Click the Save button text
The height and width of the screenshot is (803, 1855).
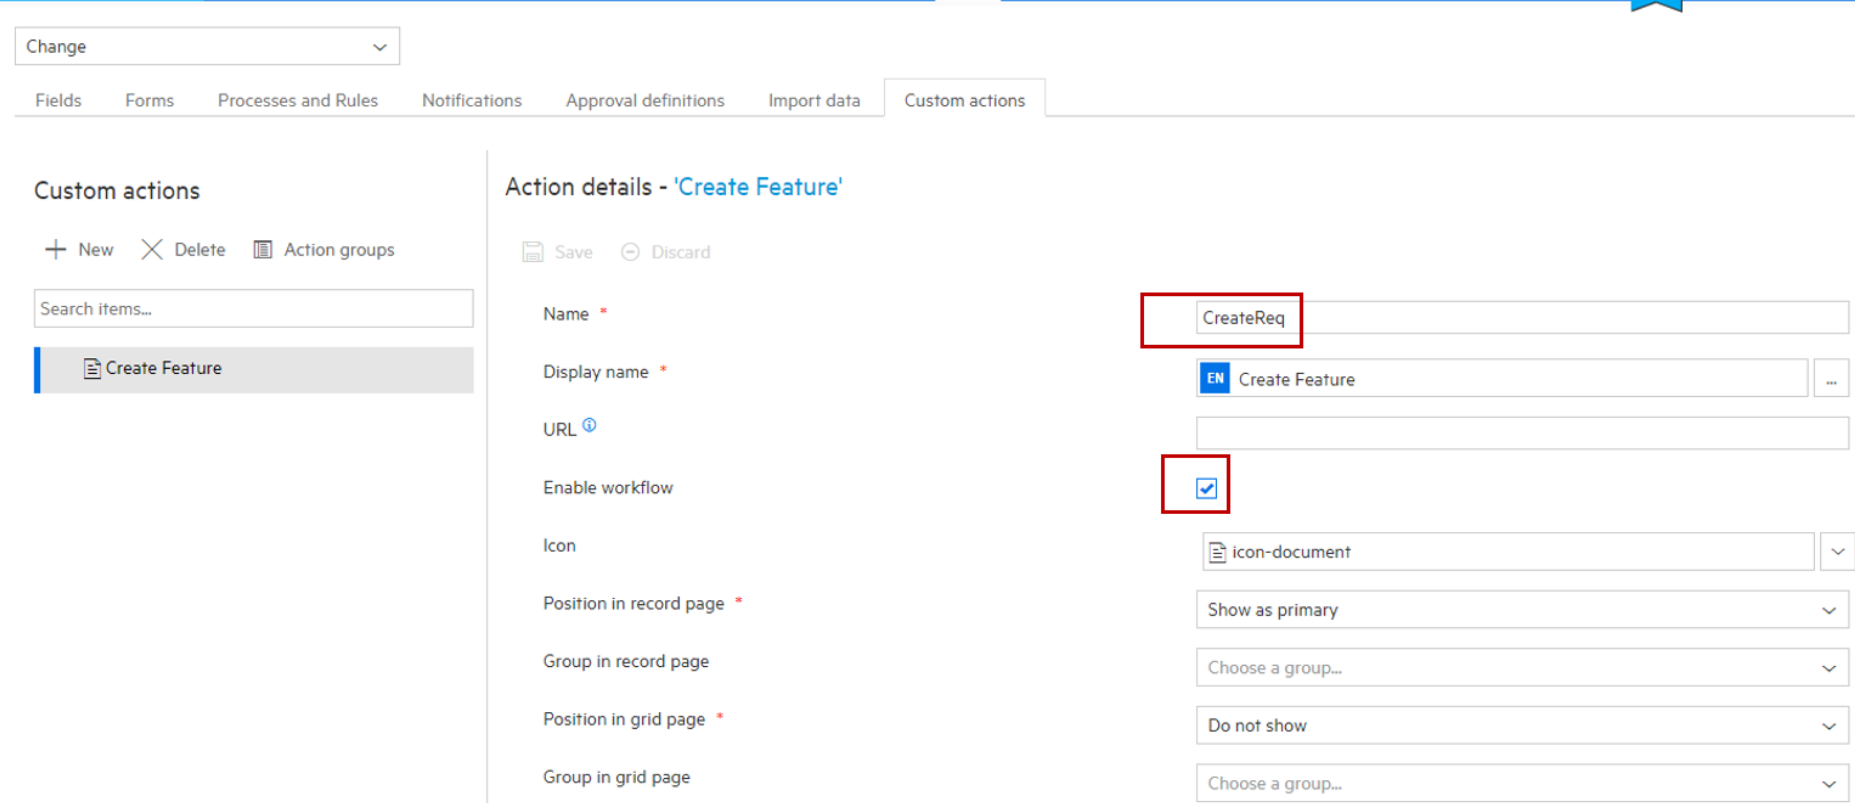pyautogui.click(x=574, y=252)
